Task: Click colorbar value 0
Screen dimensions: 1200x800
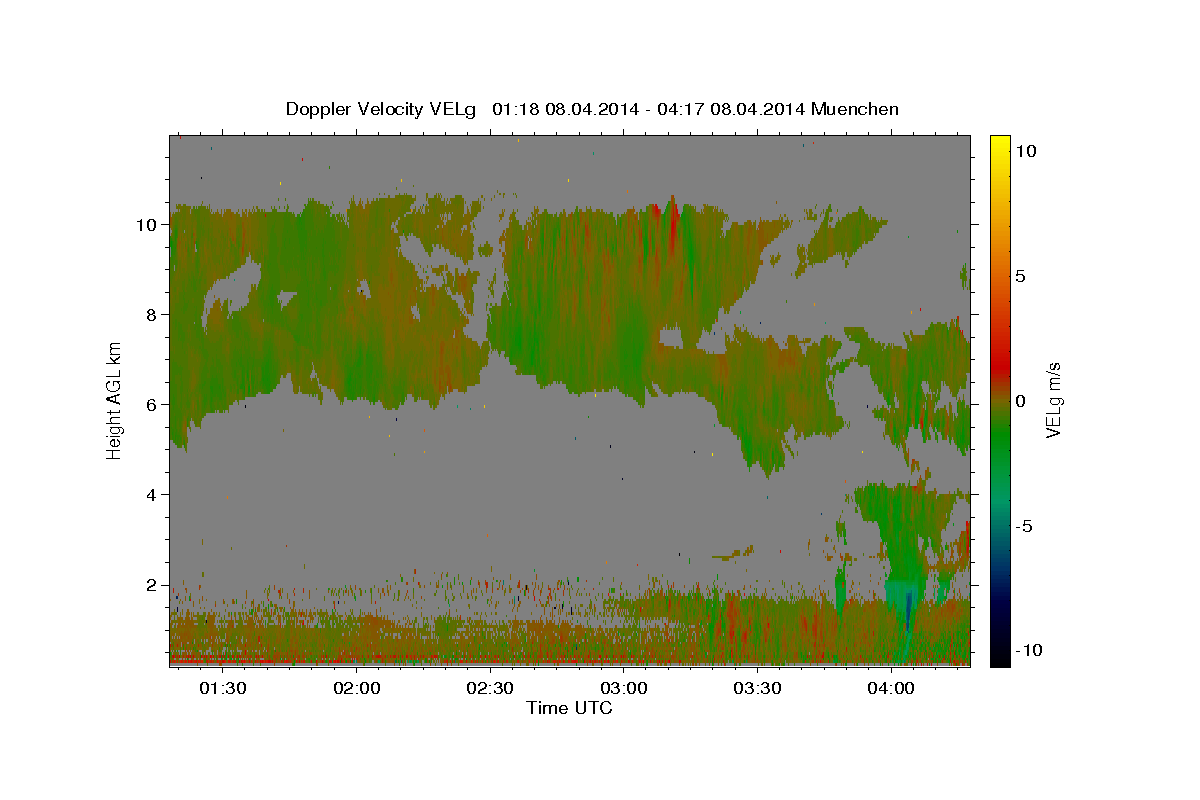Action: (1021, 401)
